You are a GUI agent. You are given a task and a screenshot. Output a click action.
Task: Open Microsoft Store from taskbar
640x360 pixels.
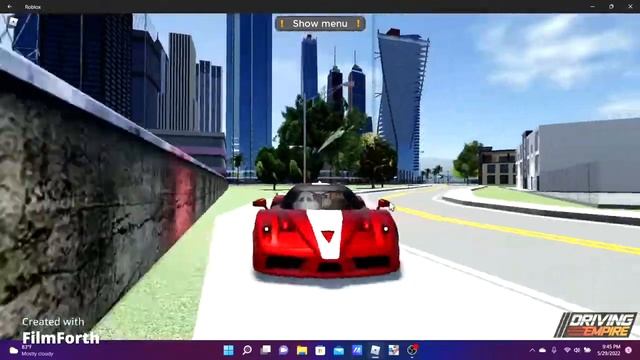pyautogui.click(x=320, y=350)
